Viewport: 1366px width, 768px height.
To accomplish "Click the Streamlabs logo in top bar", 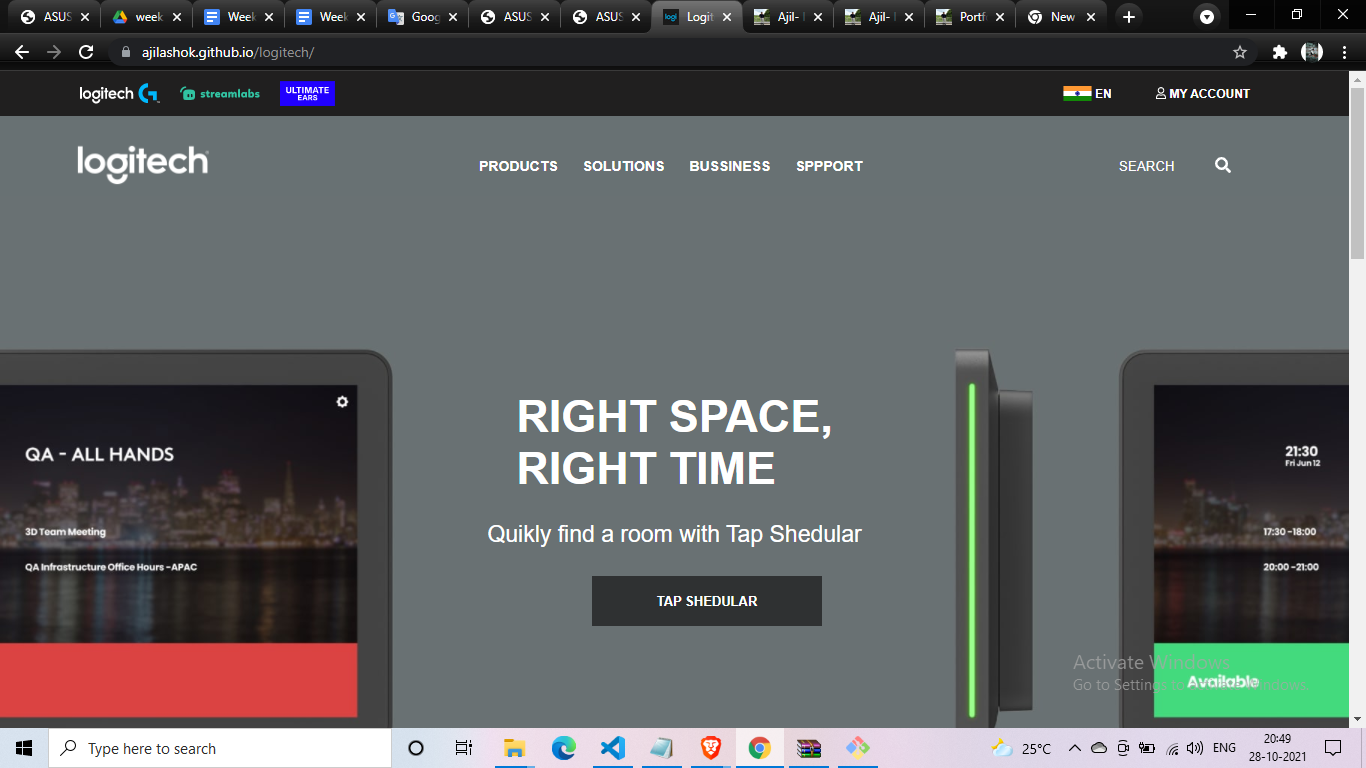I will [220, 94].
